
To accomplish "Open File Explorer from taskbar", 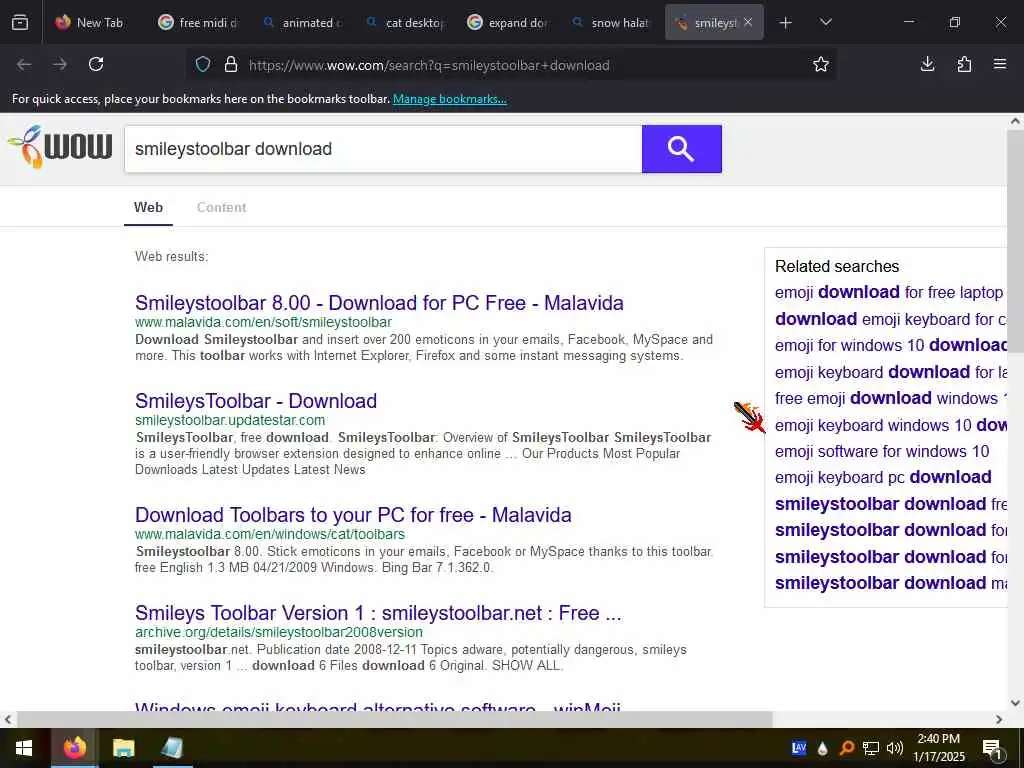I will 123,748.
